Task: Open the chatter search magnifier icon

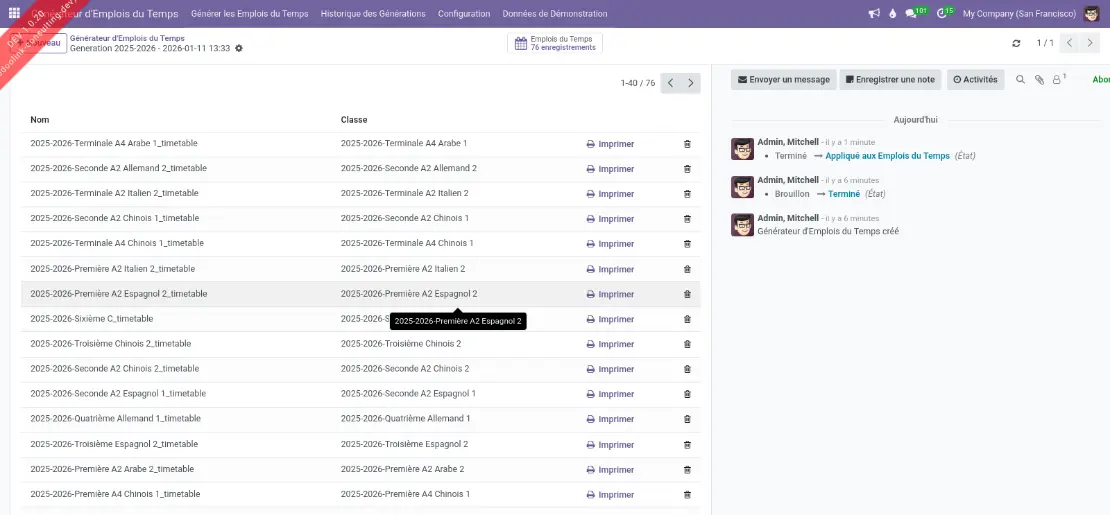Action: click(x=1021, y=80)
